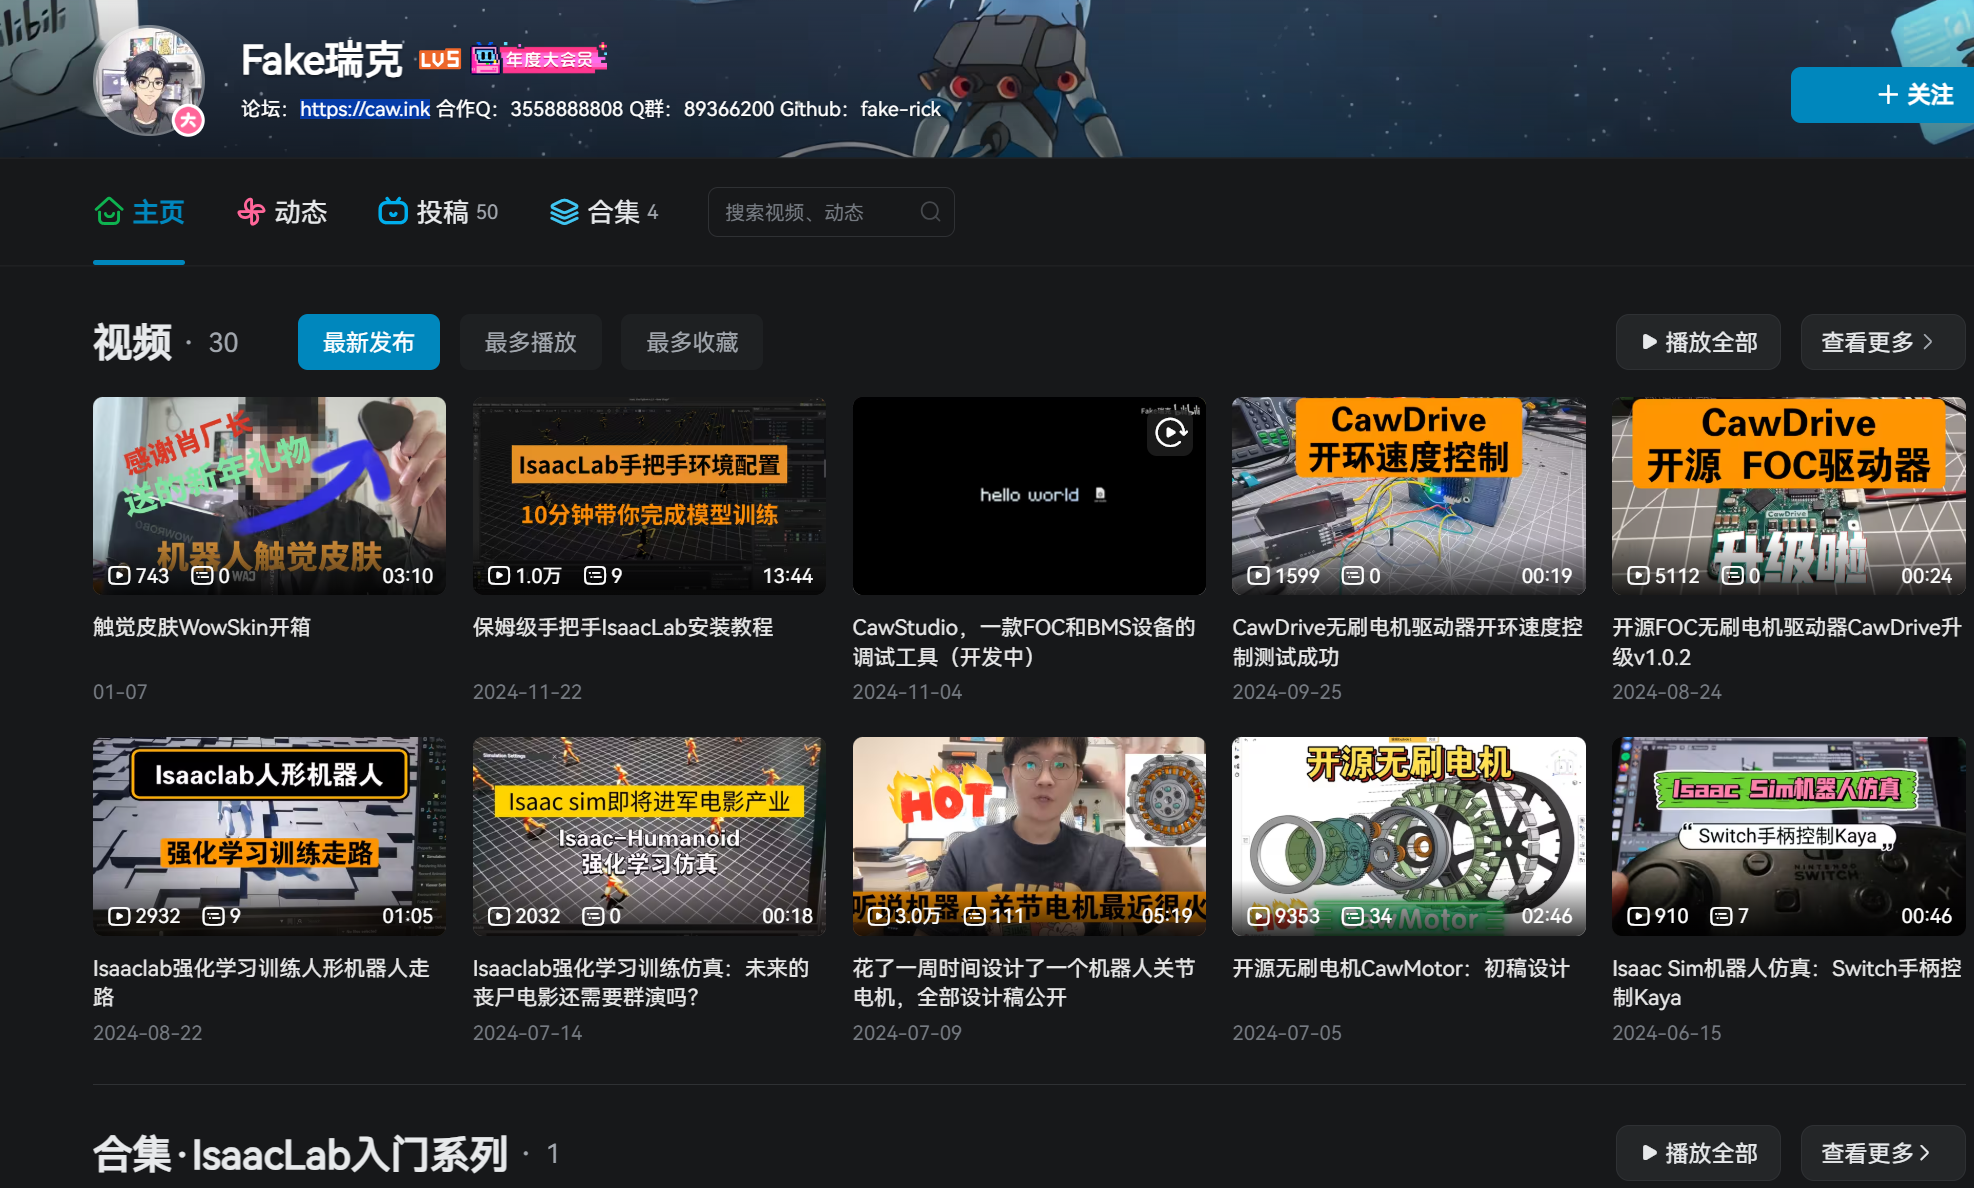
Task: Open the Isaac Sim机器人仿真 Switch手柄 thumbnail
Action: (1788, 836)
